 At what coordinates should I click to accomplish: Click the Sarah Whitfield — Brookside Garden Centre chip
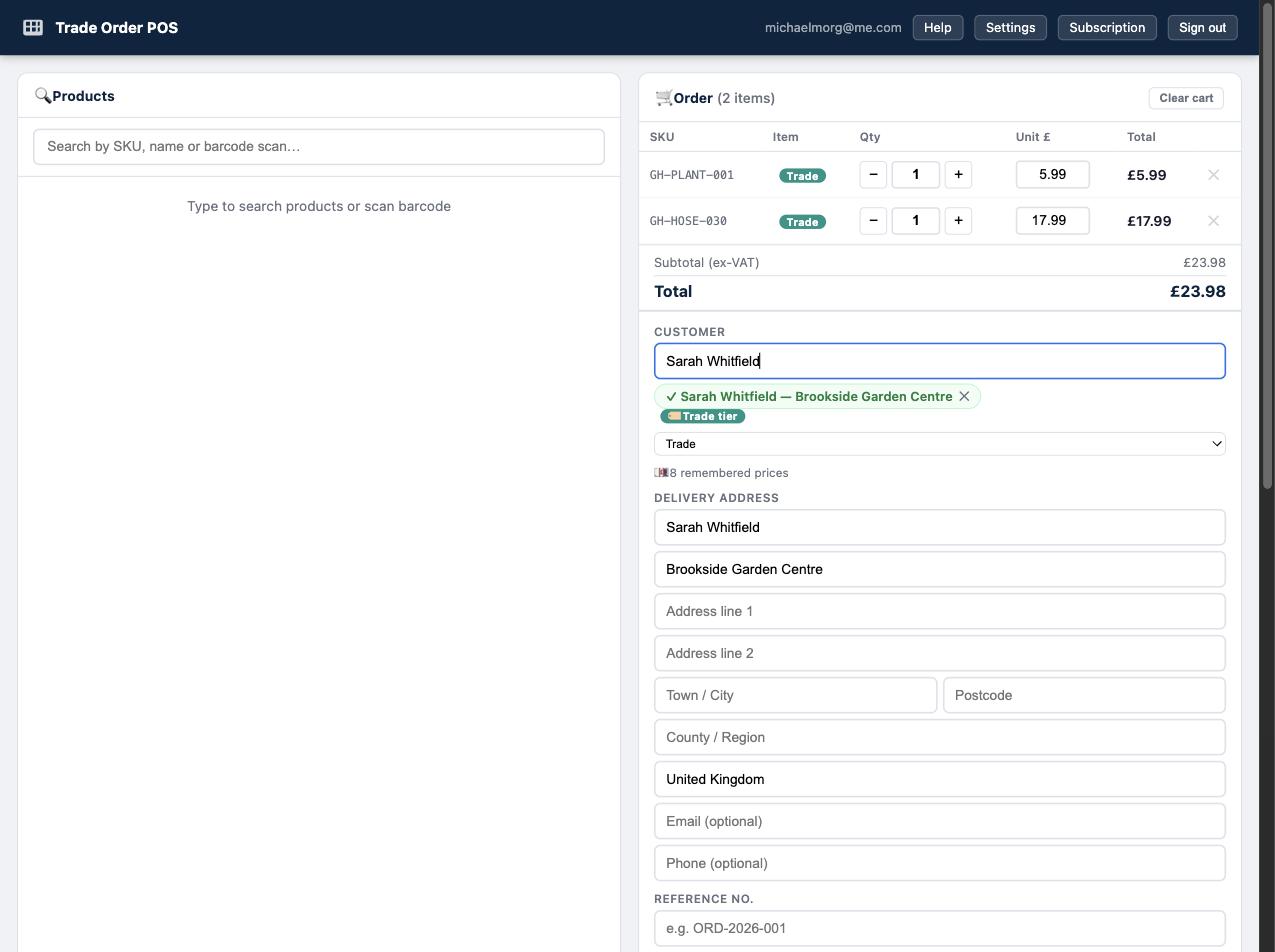click(x=817, y=396)
